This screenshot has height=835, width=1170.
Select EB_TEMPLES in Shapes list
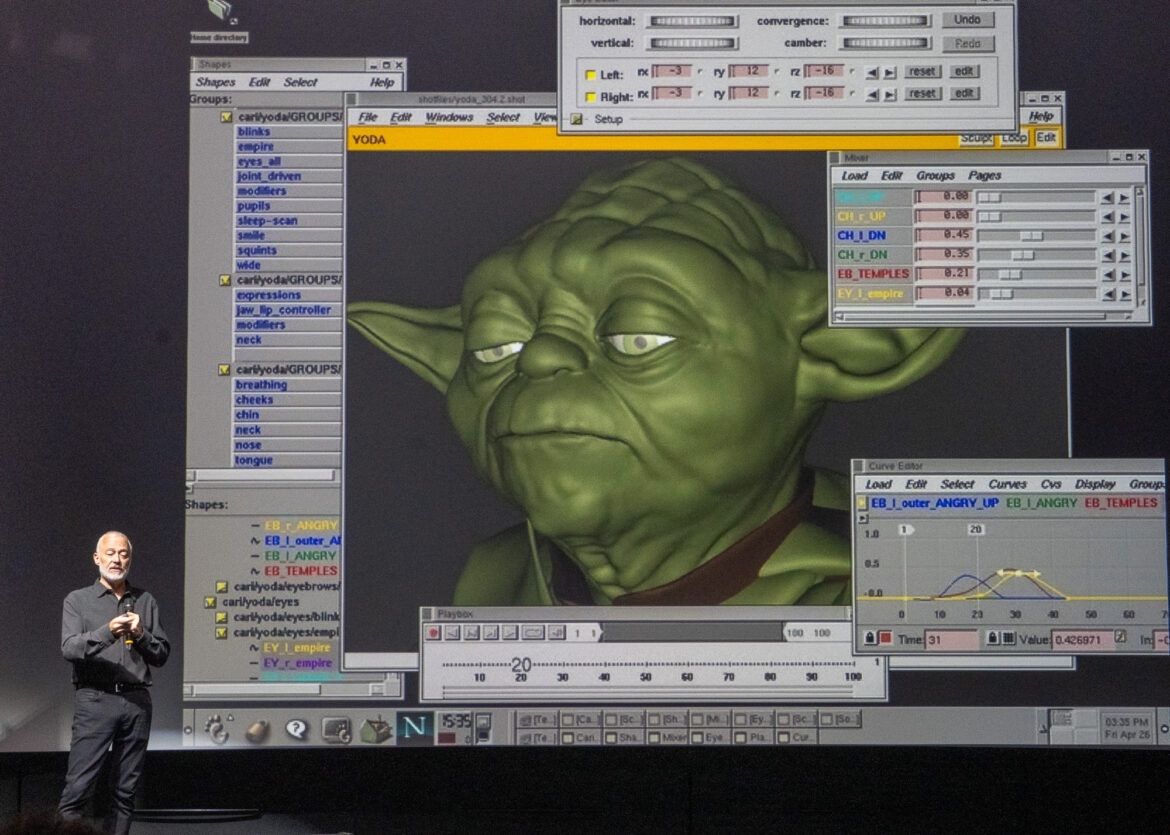coord(301,572)
